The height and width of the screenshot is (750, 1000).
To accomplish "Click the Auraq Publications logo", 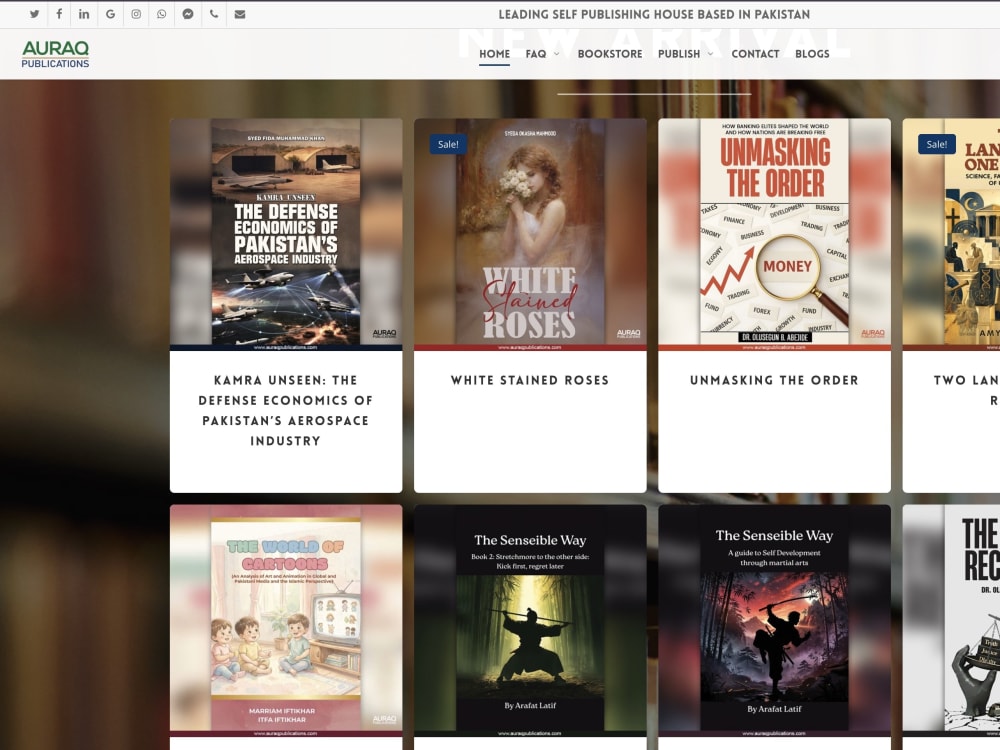I will pyautogui.click(x=55, y=54).
